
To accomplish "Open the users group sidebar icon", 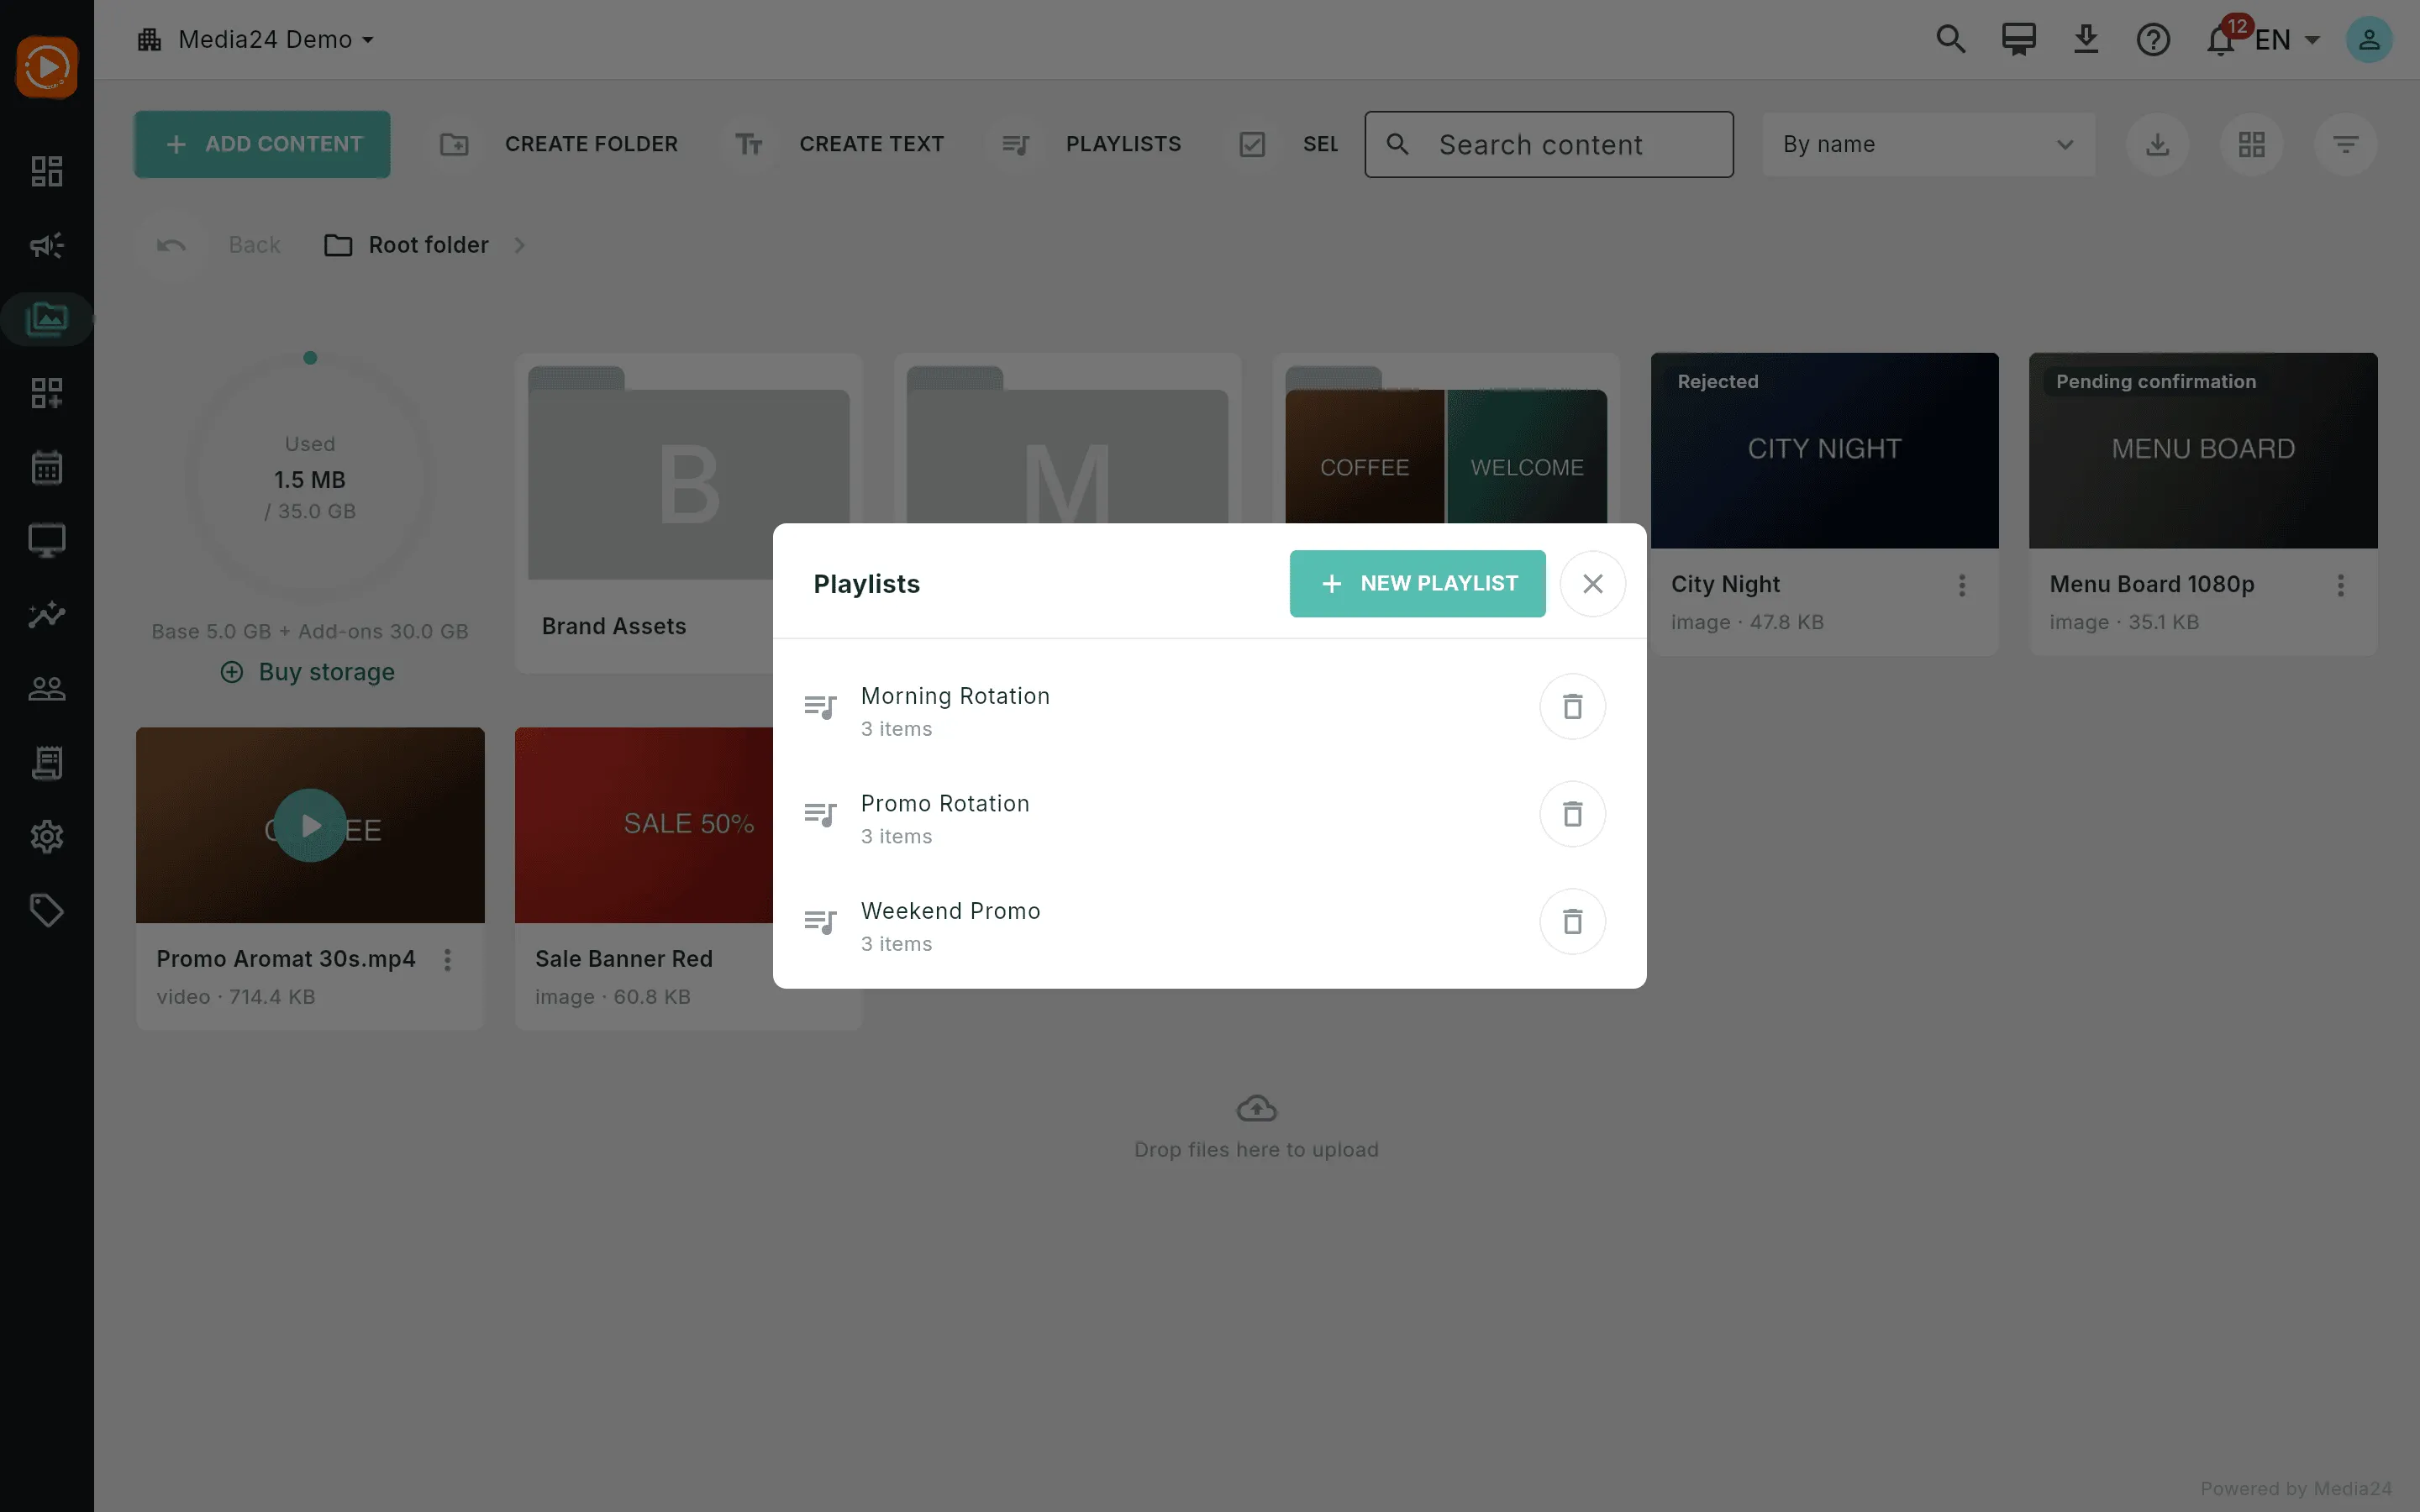I will [47, 689].
